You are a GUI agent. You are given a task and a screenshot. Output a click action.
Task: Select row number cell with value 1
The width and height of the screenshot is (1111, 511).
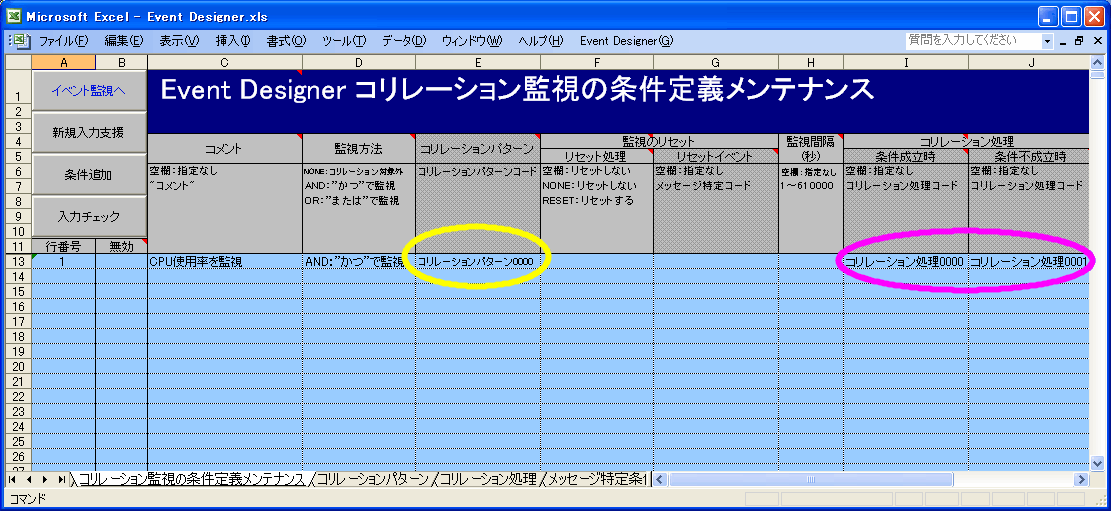(64, 262)
